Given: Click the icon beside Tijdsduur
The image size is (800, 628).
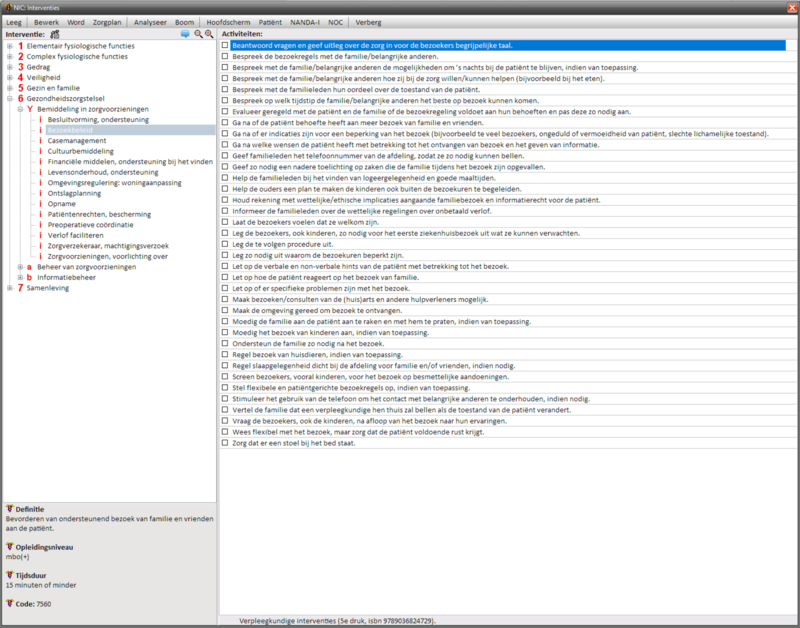Looking at the screenshot, I should (10, 575).
